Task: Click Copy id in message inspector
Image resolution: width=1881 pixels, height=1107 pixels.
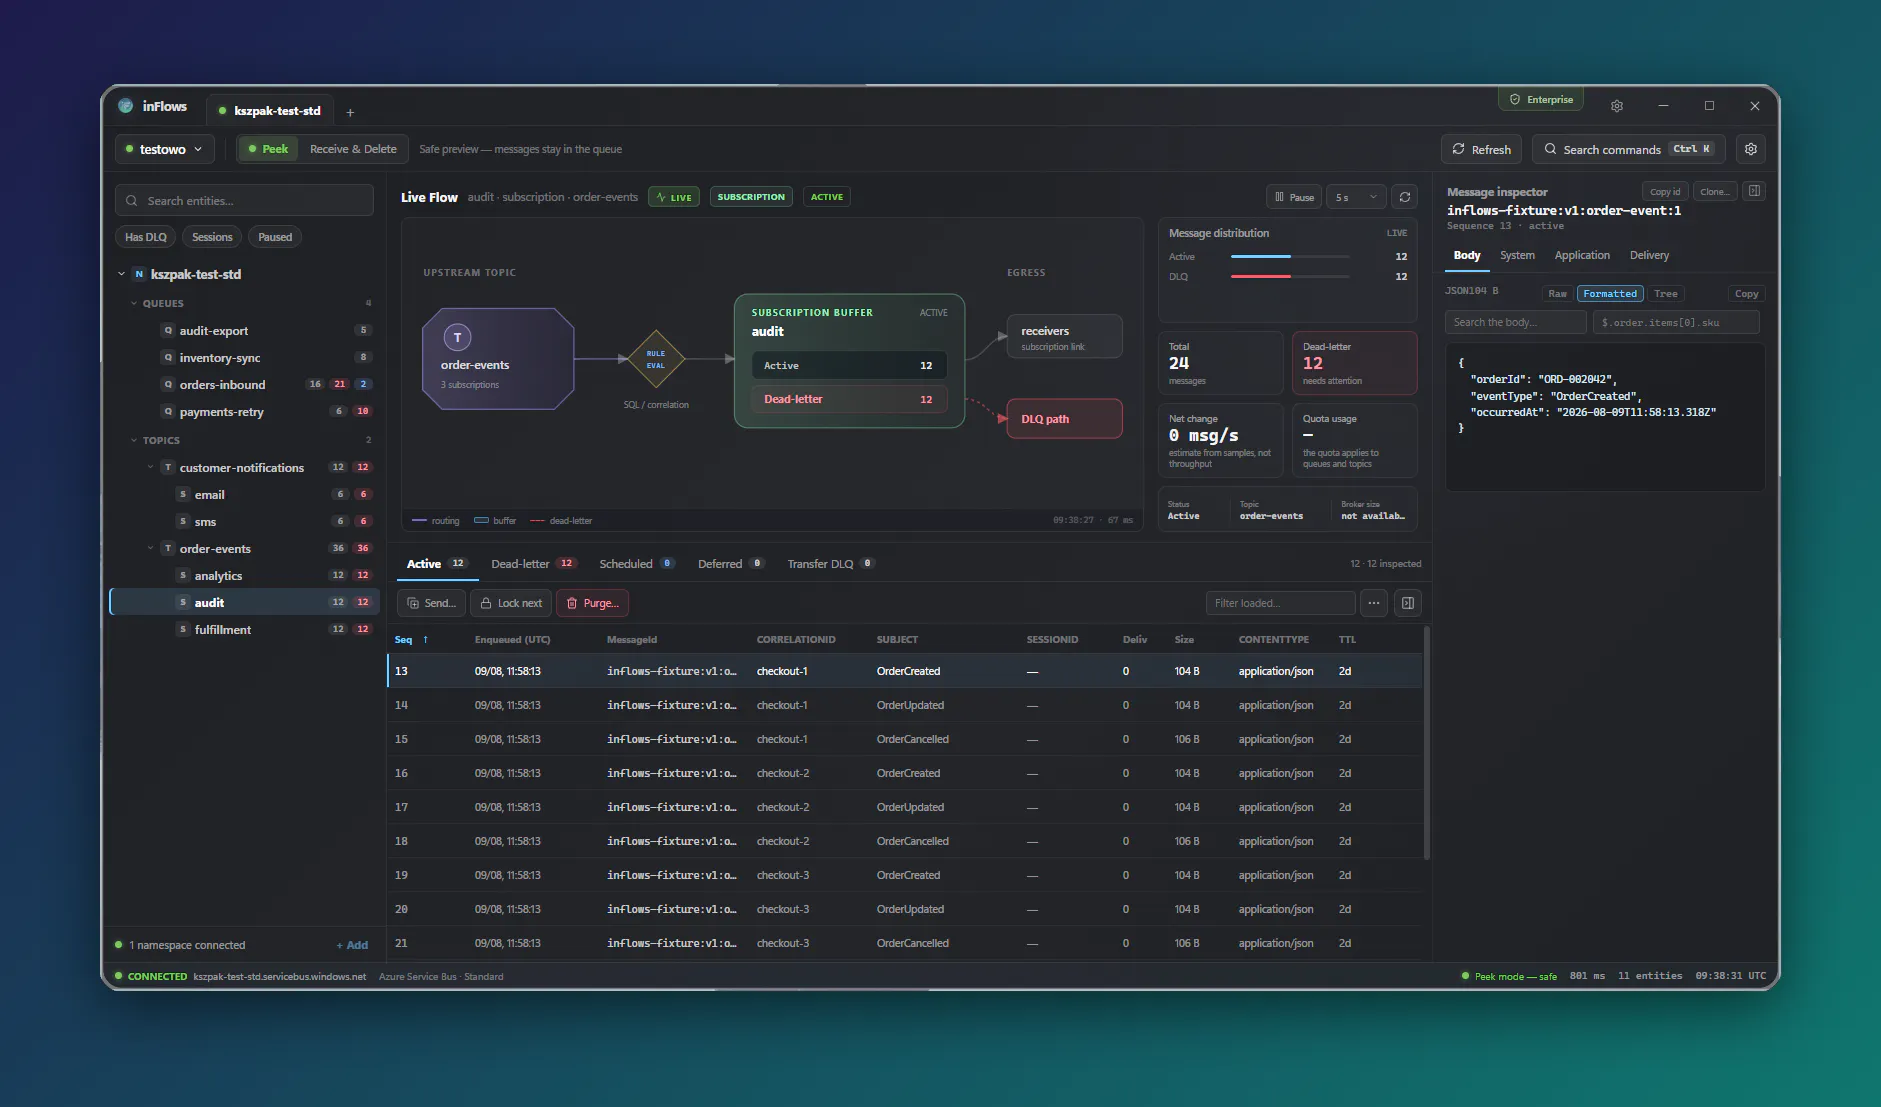Action: click(1665, 192)
